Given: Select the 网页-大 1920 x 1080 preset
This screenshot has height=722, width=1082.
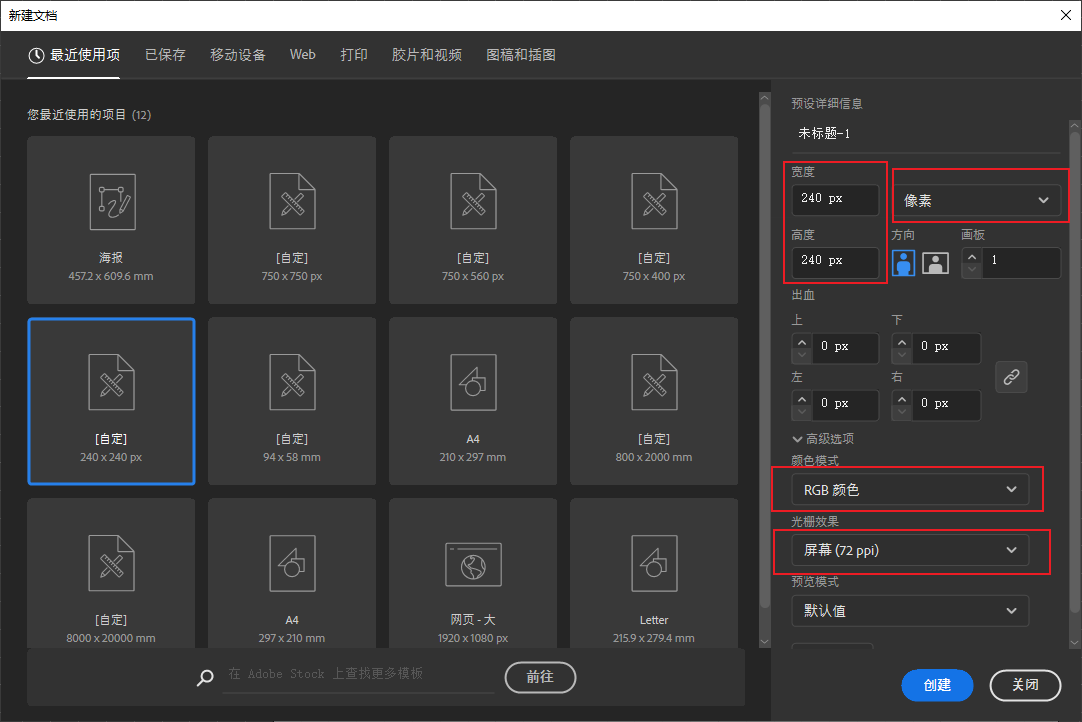Looking at the screenshot, I should coord(473,573).
